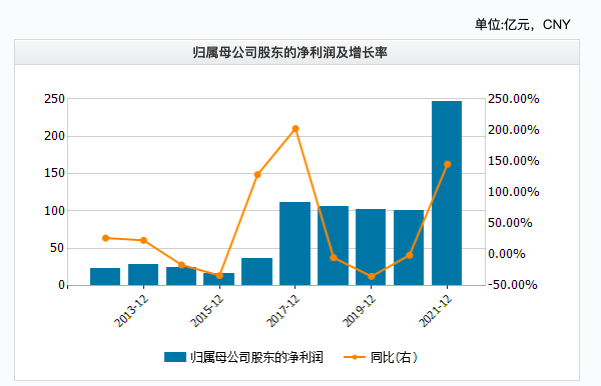This screenshot has width=601, height=386.
Task: Click the bar between 2017-12 and 2019-12
Action: point(333,246)
